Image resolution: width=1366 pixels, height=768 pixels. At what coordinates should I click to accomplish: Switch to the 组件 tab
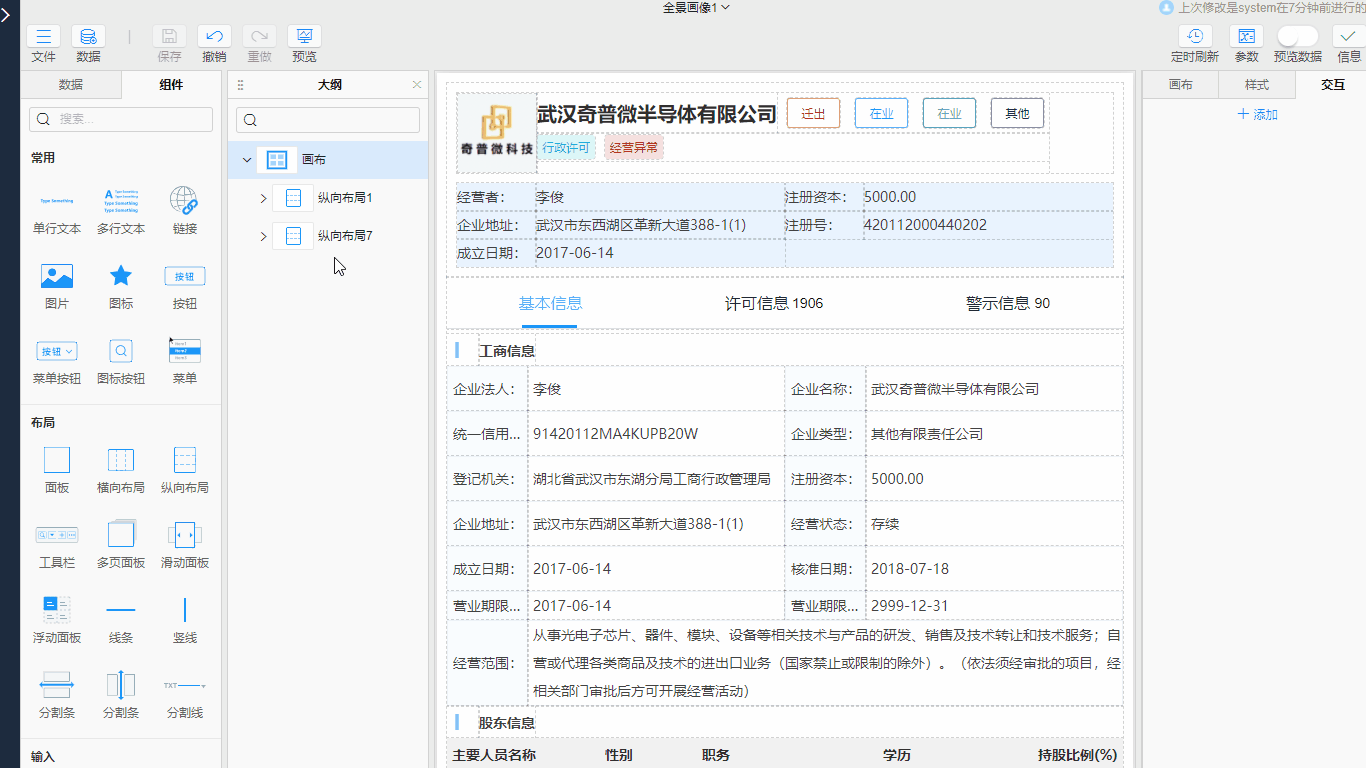pyautogui.click(x=171, y=85)
